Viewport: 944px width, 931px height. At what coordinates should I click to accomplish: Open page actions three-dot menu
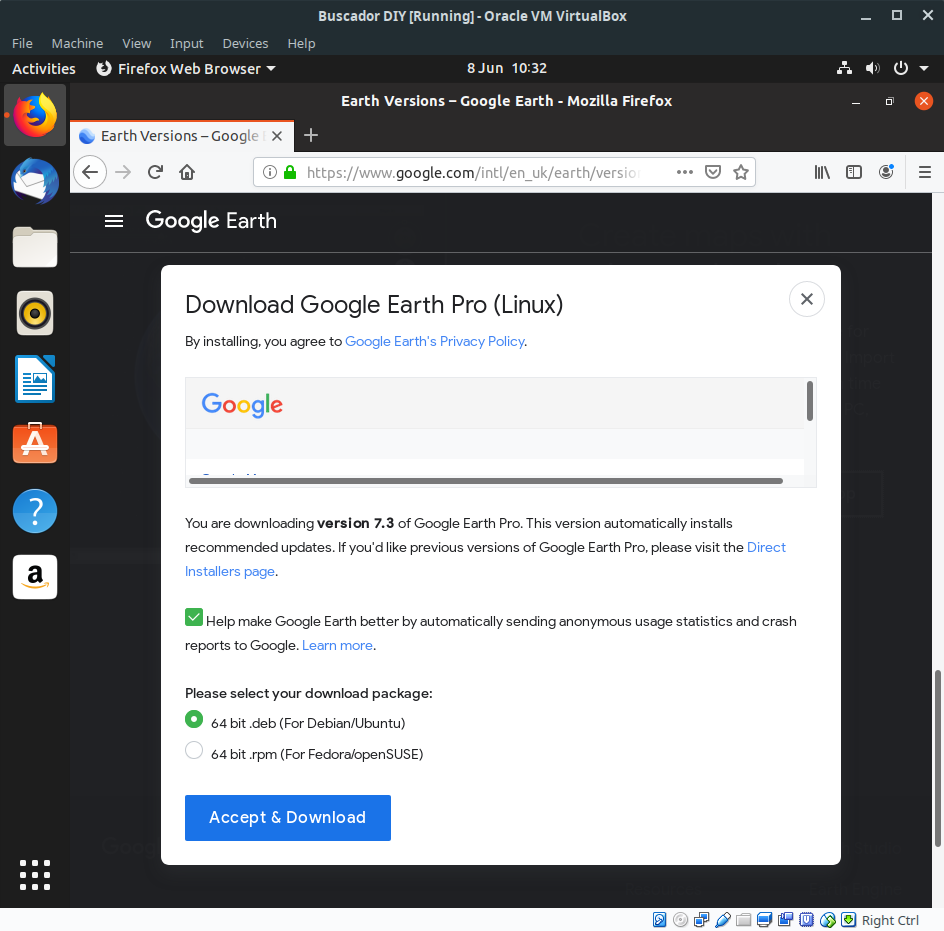pyautogui.click(x=685, y=172)
